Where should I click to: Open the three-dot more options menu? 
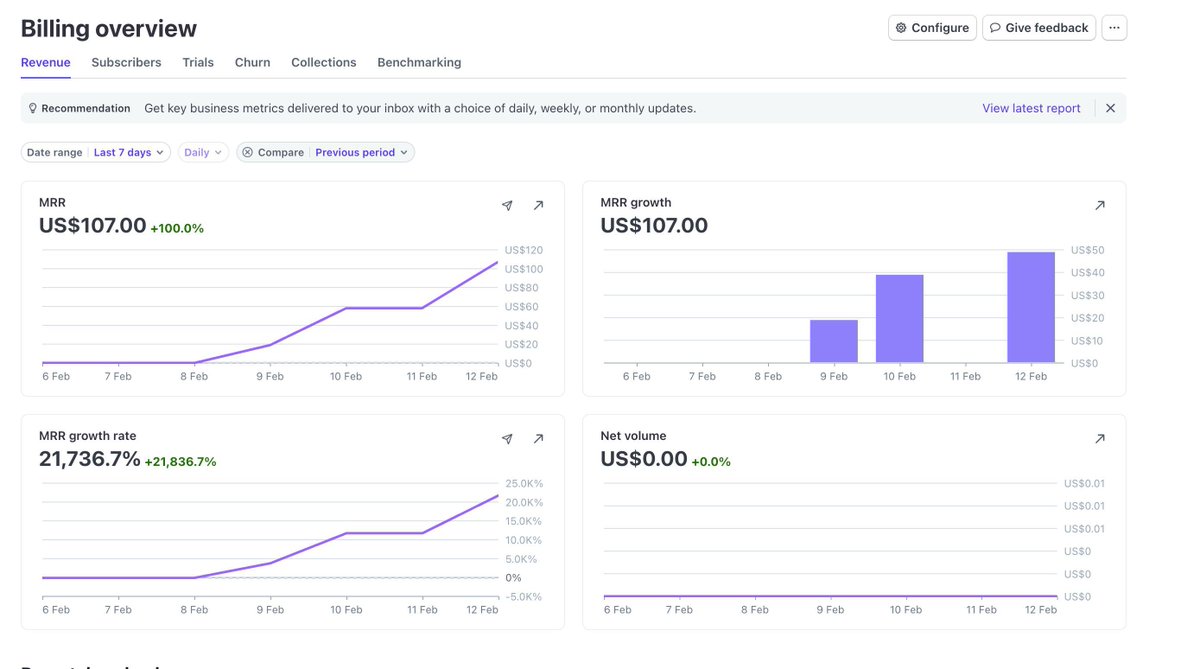click(x=1114, y=28)
